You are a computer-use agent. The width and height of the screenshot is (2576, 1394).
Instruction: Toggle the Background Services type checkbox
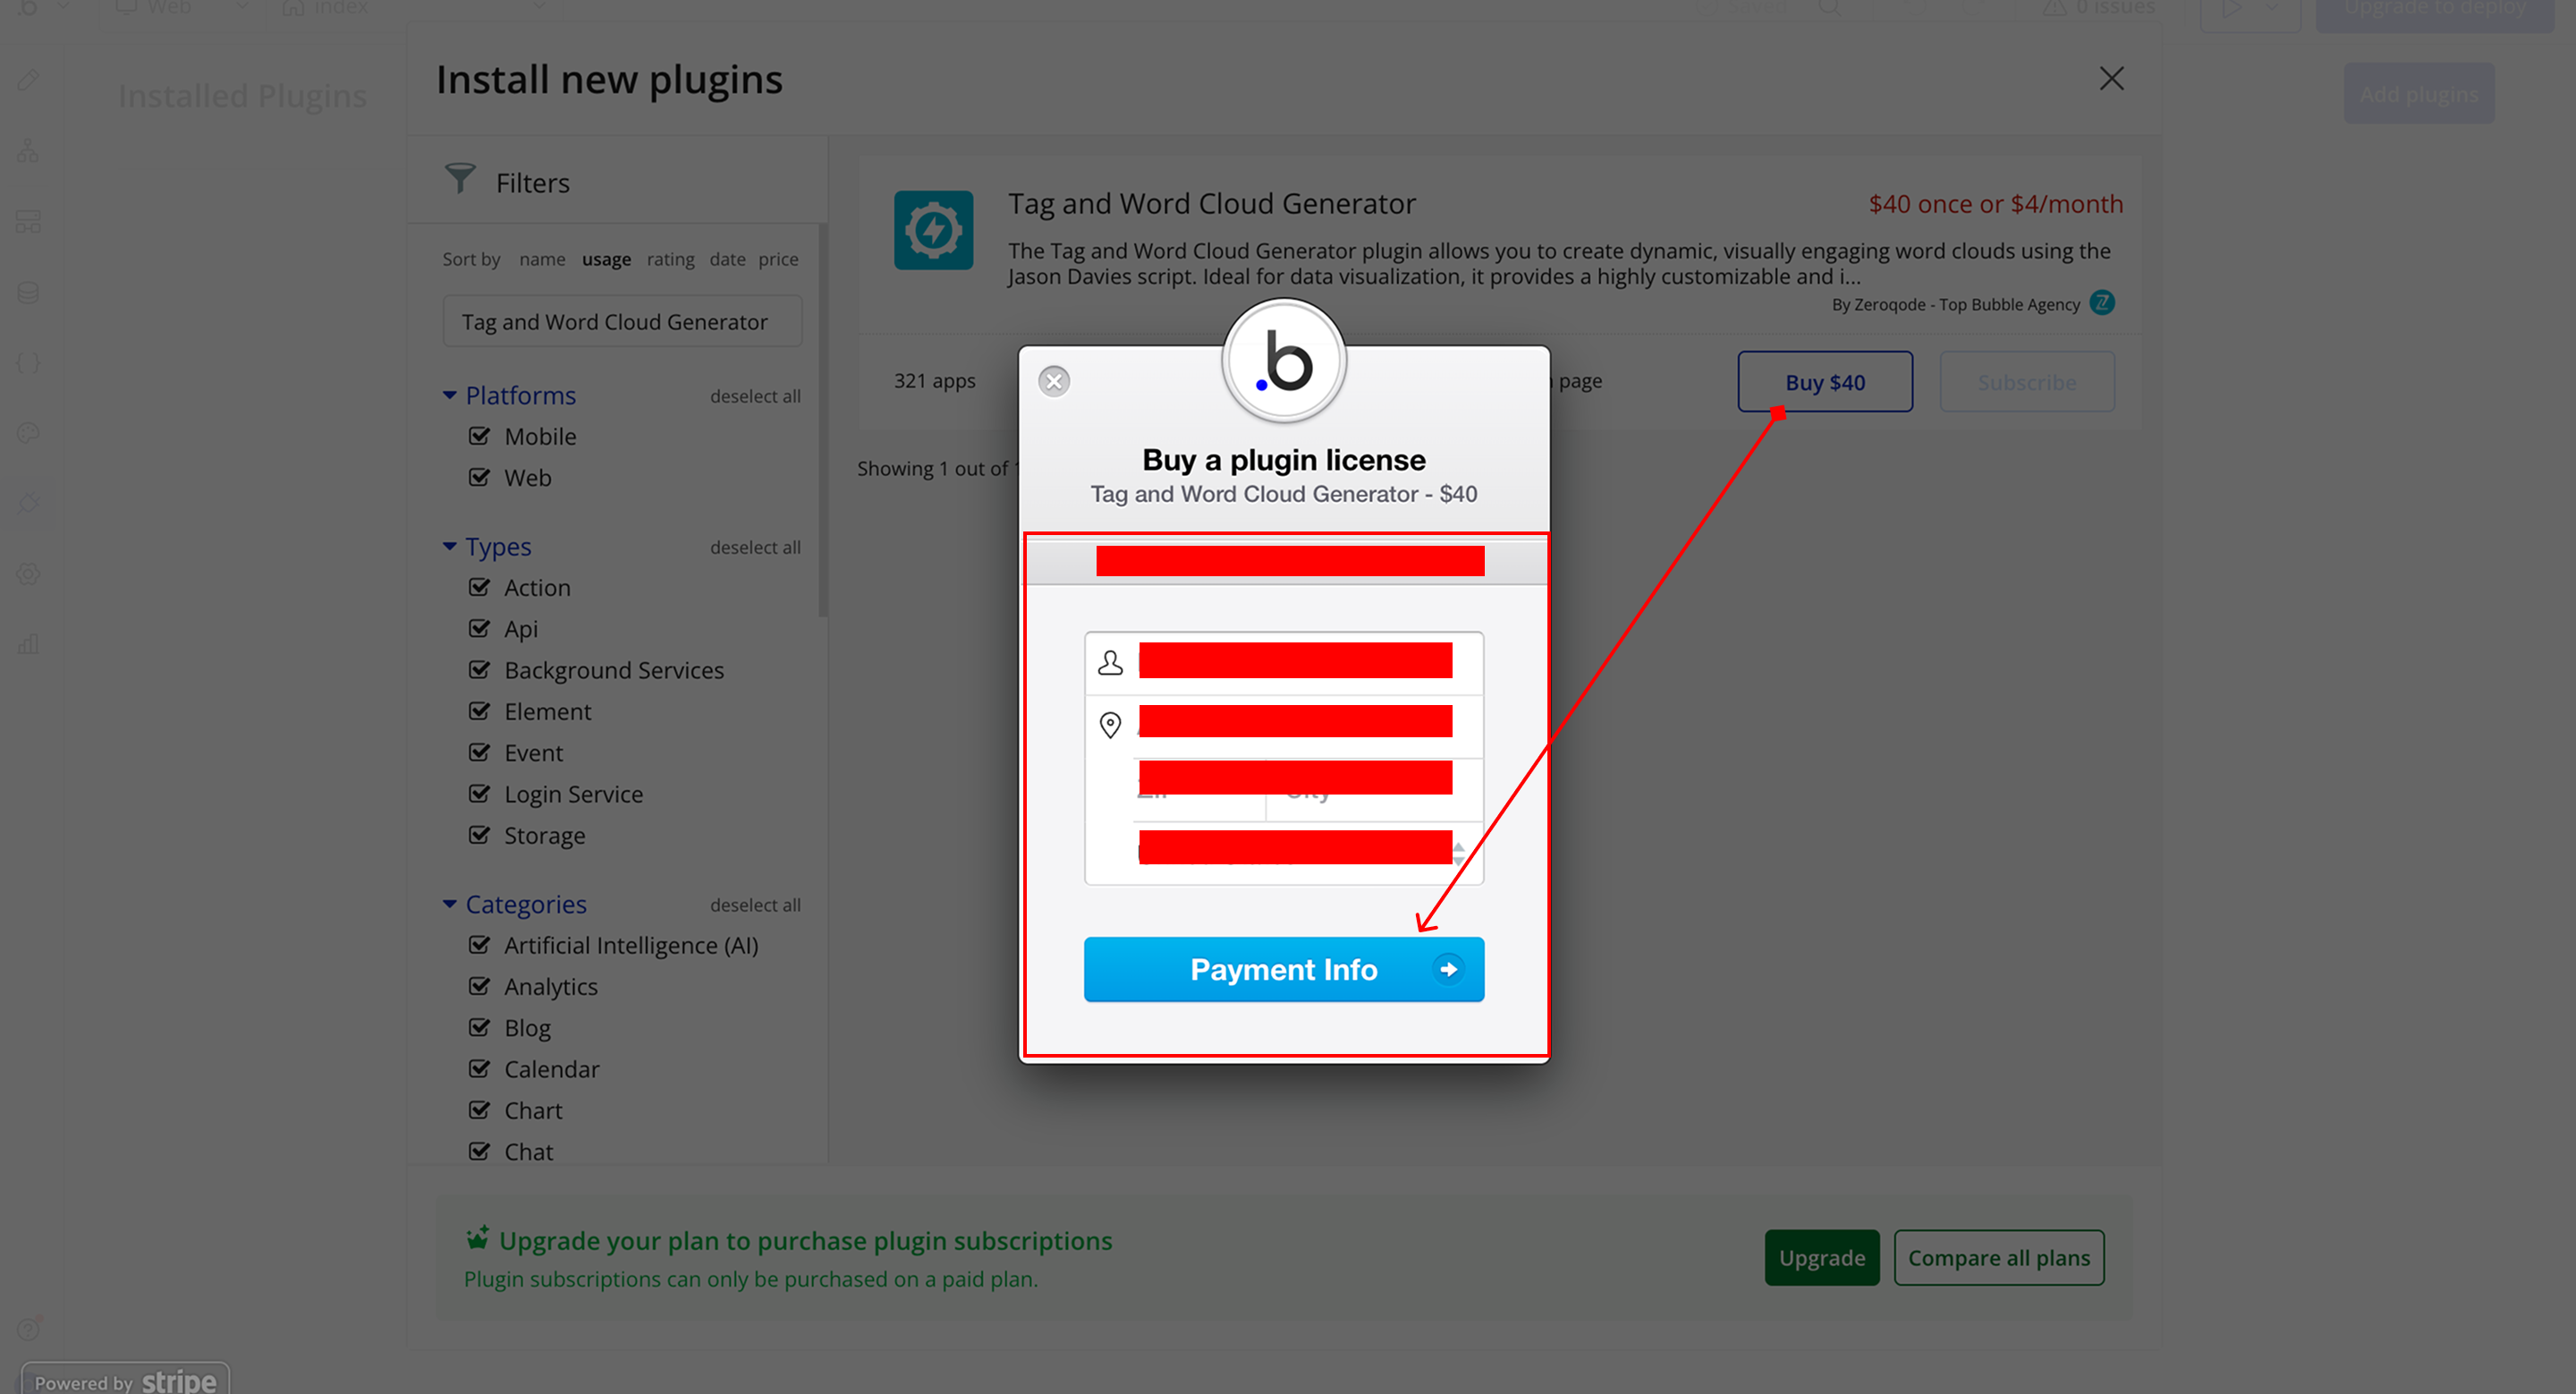click(480, 670)
